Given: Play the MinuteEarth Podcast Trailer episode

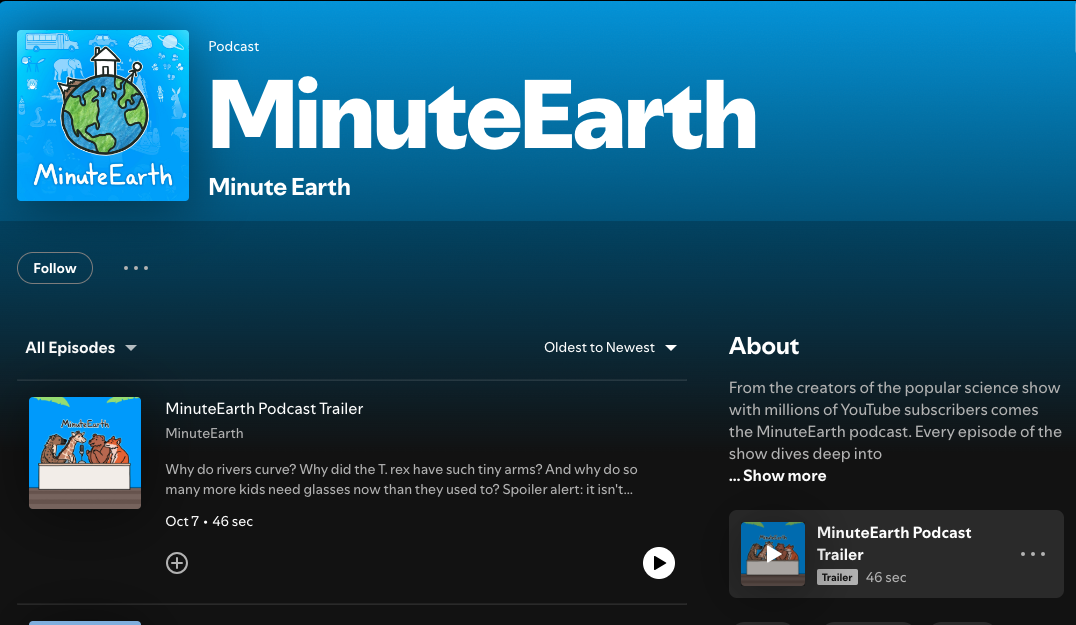Looking at the screenshot, I should (659, 563).
